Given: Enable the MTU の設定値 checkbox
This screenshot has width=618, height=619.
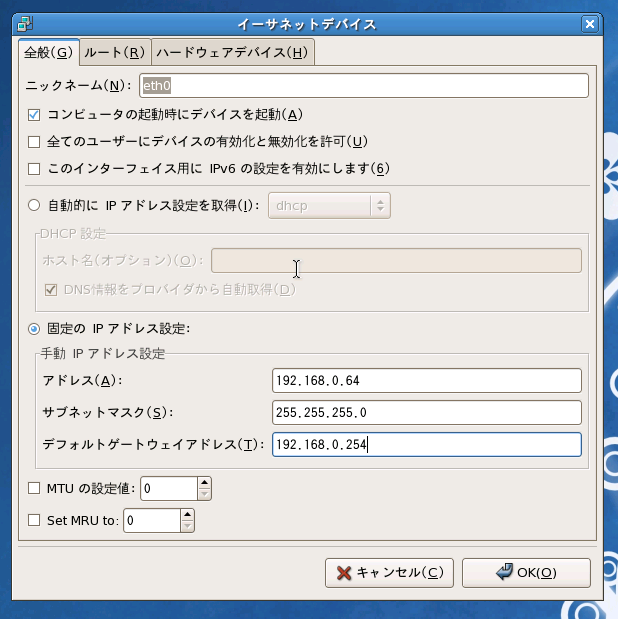Looking at the screenshot, I should [34, 488].
